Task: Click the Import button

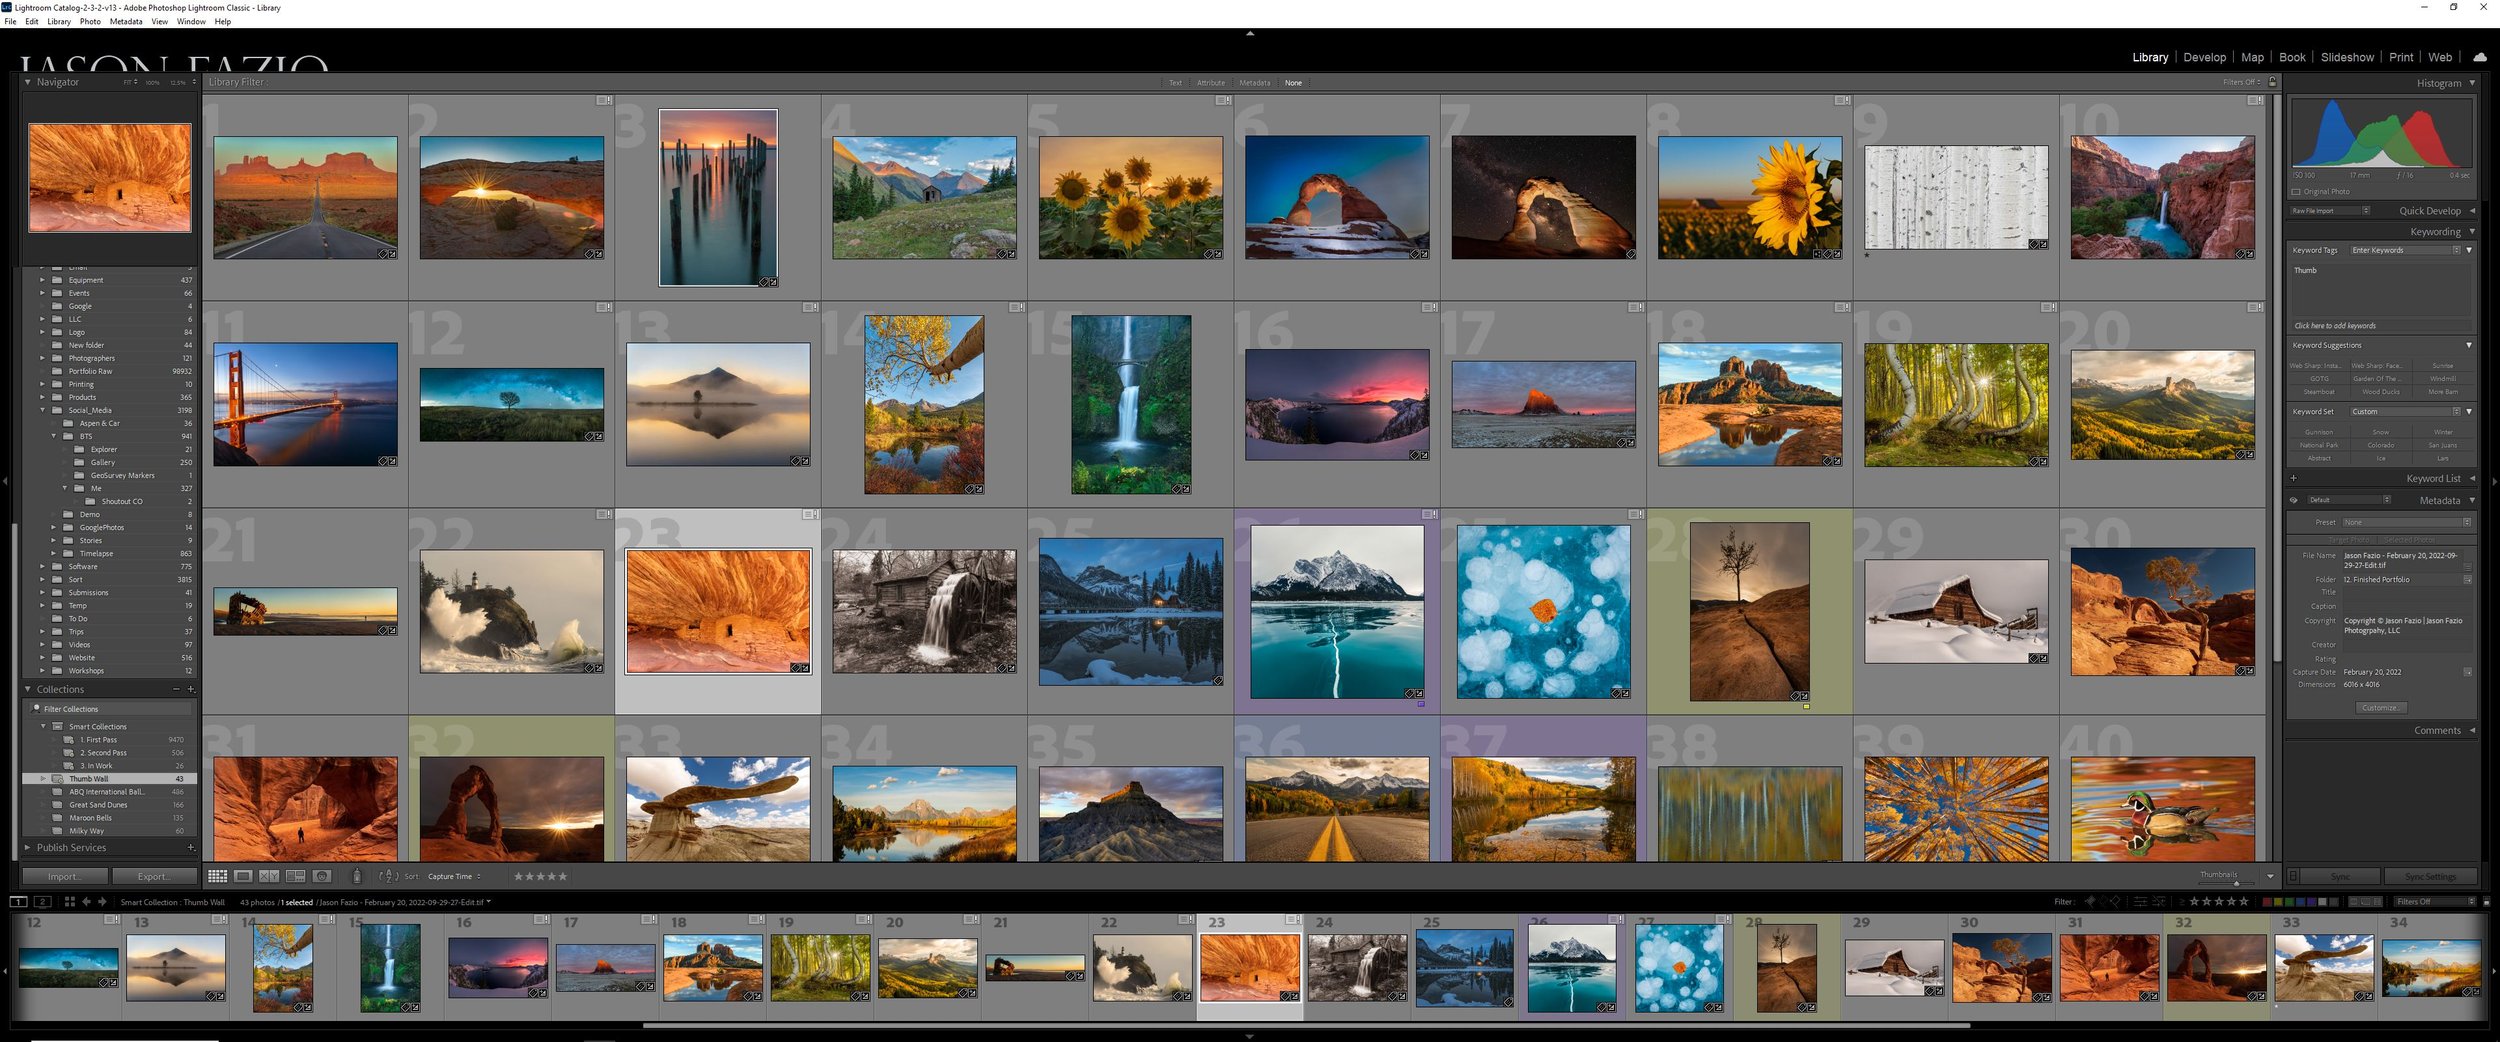Action: pyautogui.click(x=64, y=876)
